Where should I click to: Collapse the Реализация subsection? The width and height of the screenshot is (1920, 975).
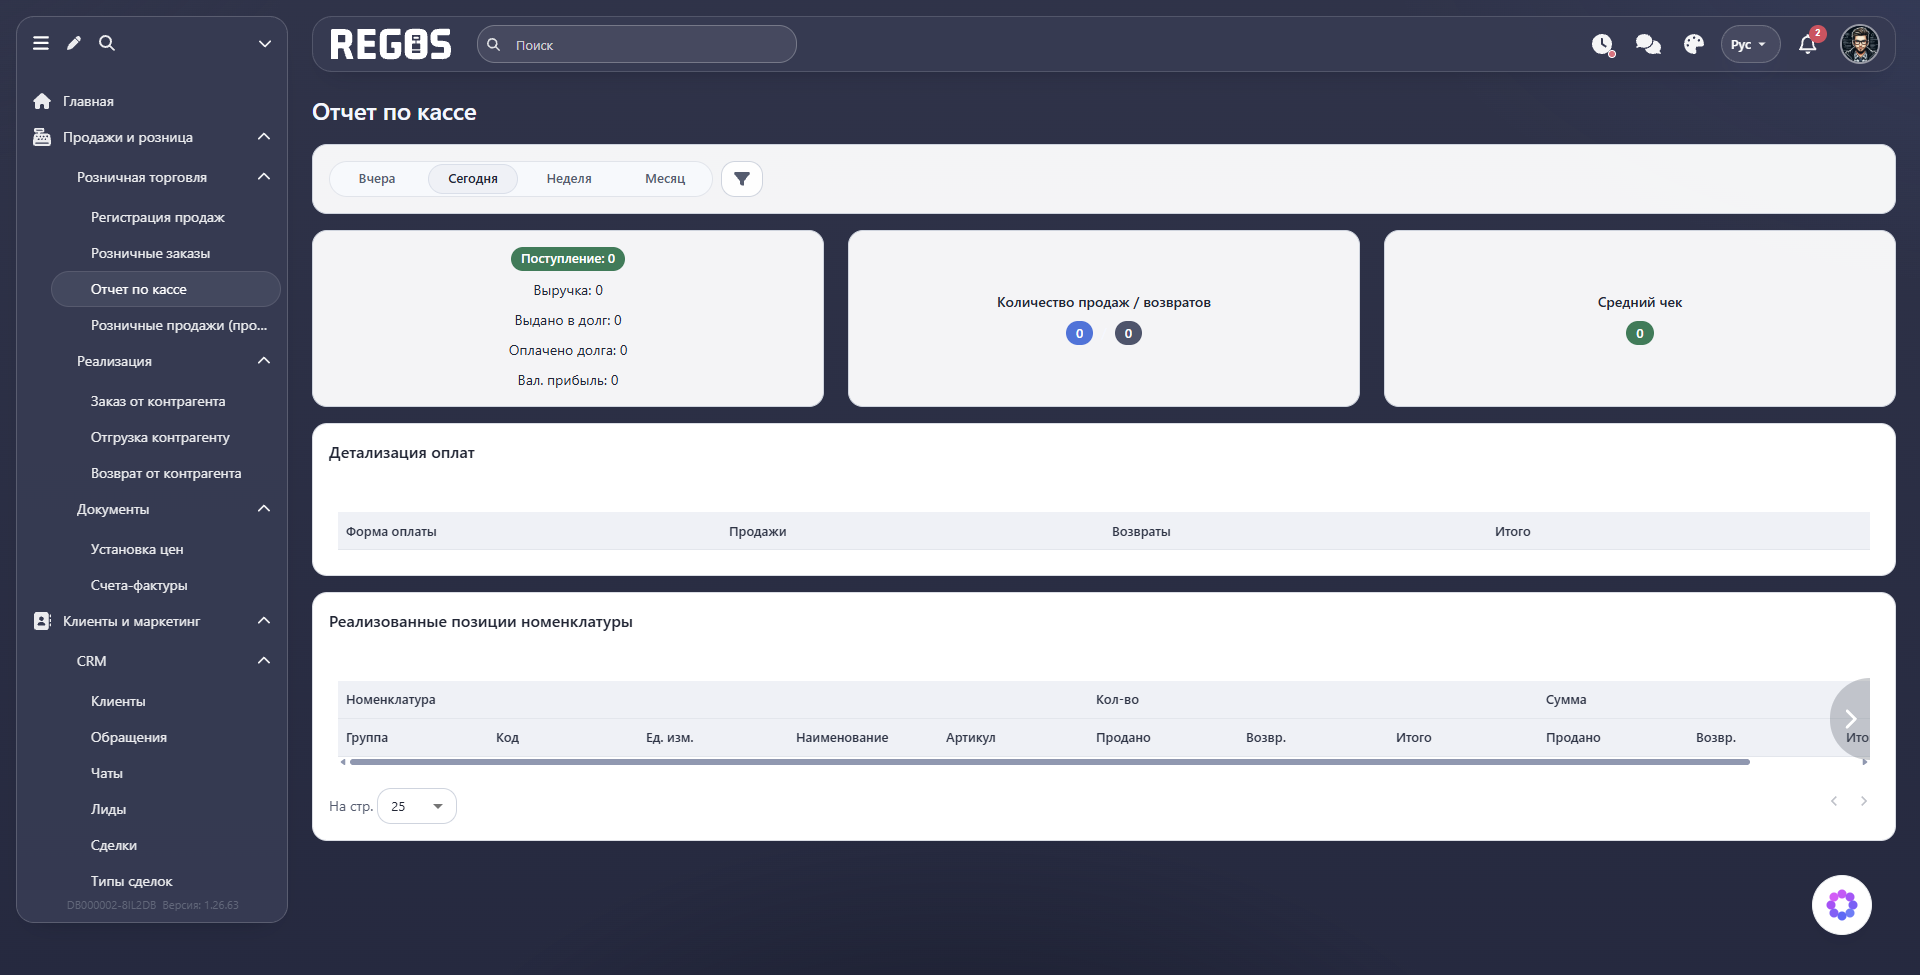tap(264, 361)
